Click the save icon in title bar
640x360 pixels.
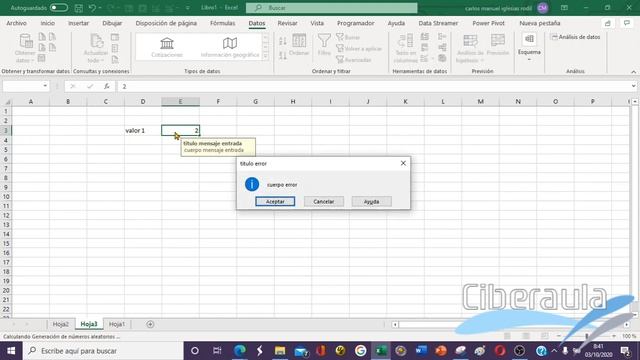coord(79,8)
